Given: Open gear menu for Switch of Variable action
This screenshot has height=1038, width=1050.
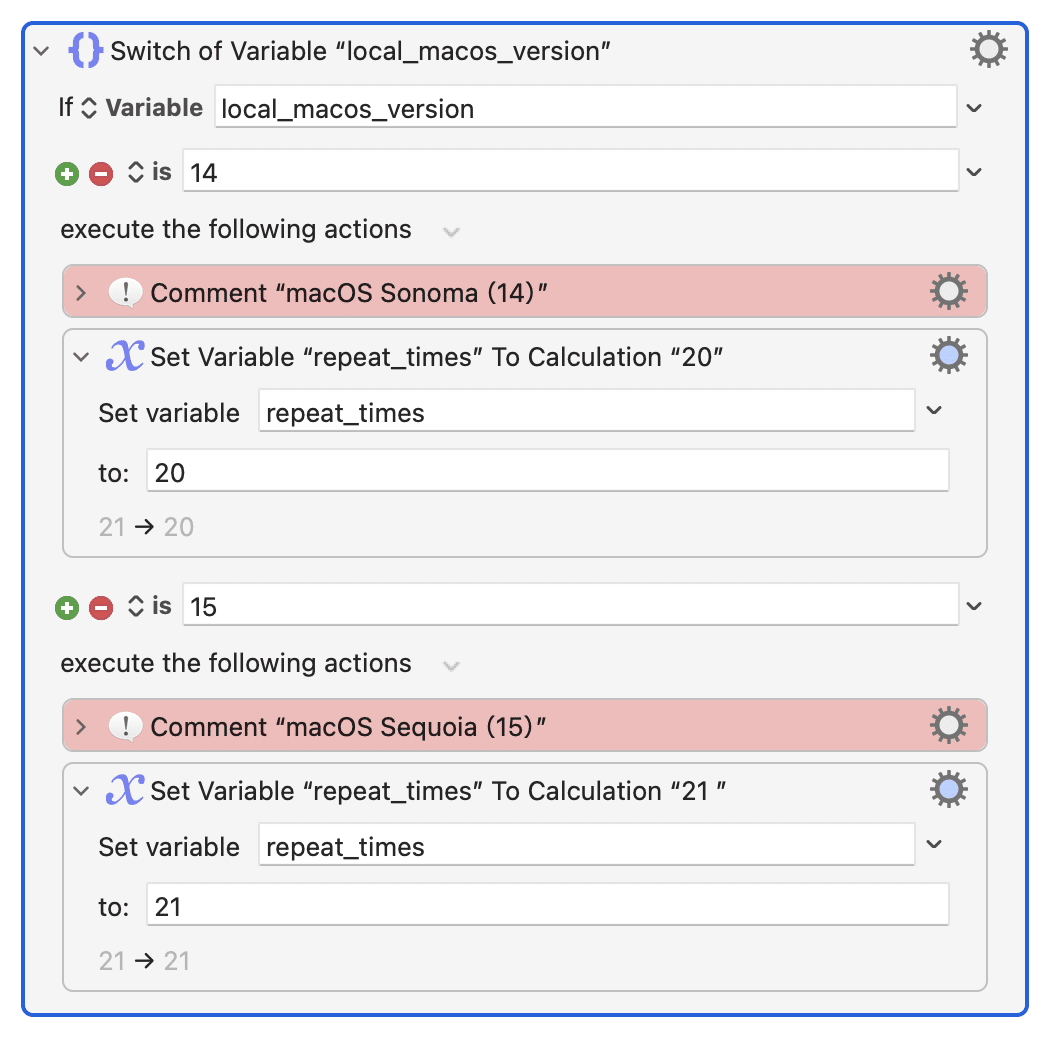Looking at the screenshot, I should pos(988,50).
